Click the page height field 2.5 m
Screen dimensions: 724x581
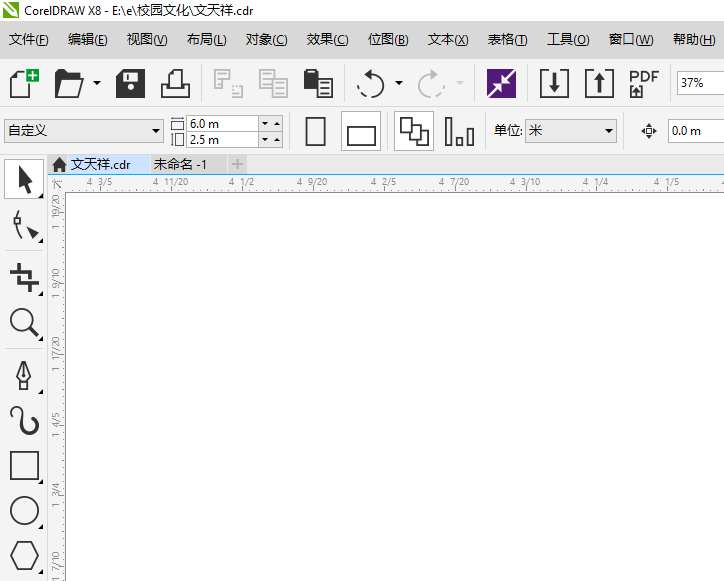tap(222, 139)
